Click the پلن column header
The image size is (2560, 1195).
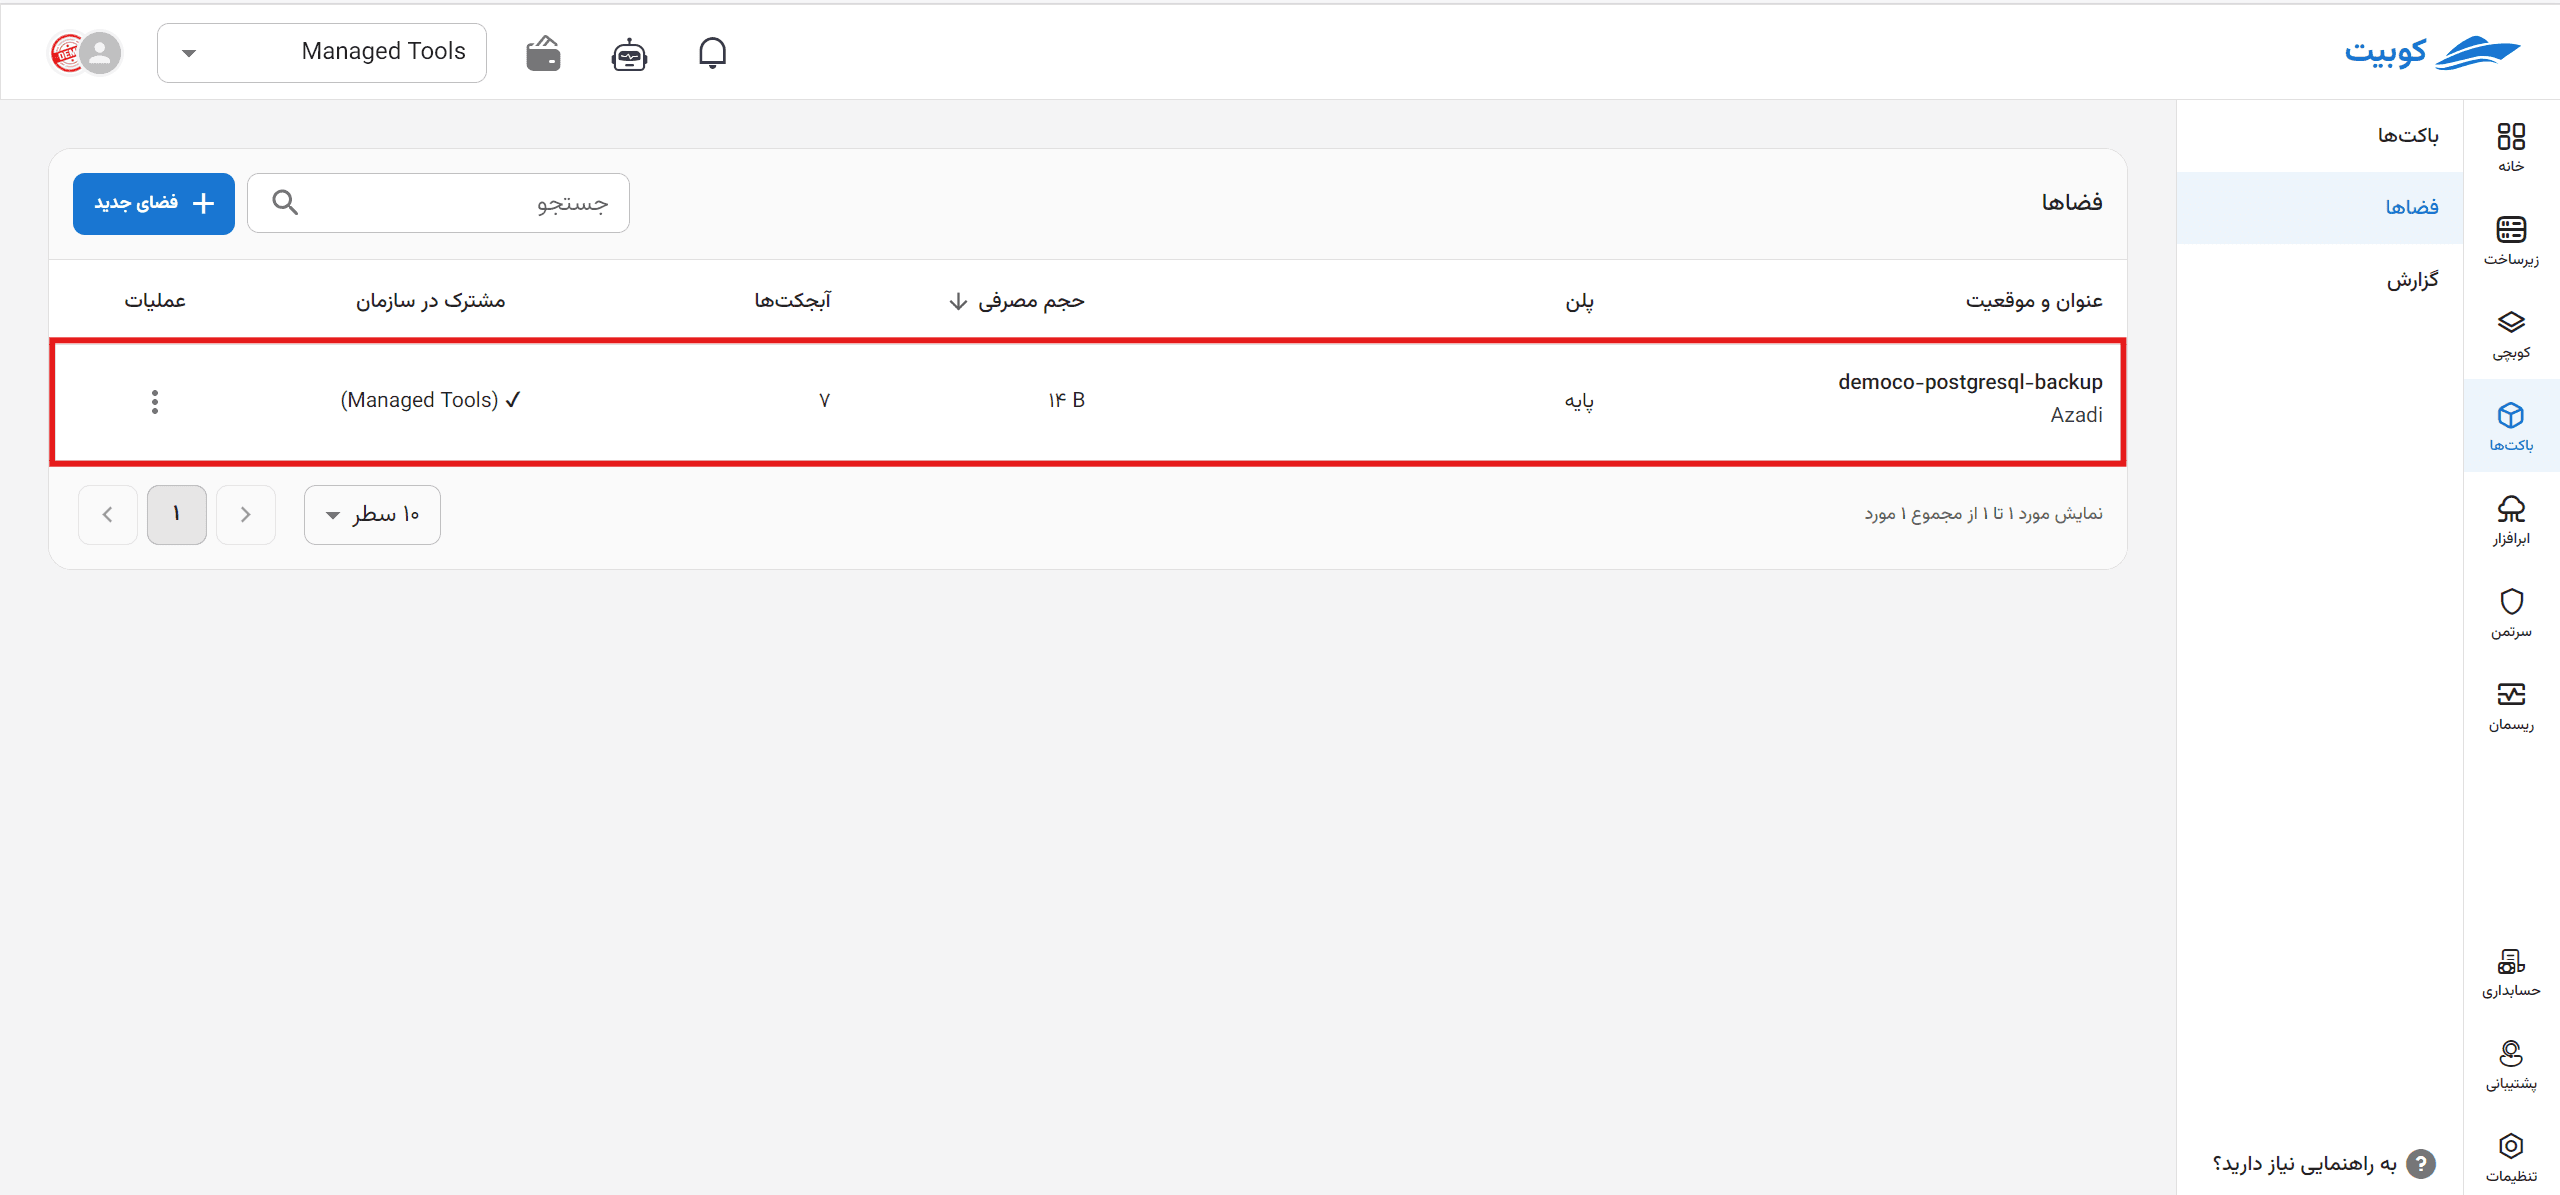(1580, 301)
